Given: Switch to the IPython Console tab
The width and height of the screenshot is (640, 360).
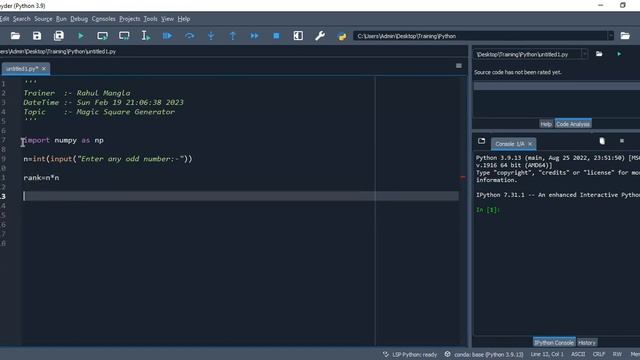Looking at the screenshot, I should click(x=554, y=343).
